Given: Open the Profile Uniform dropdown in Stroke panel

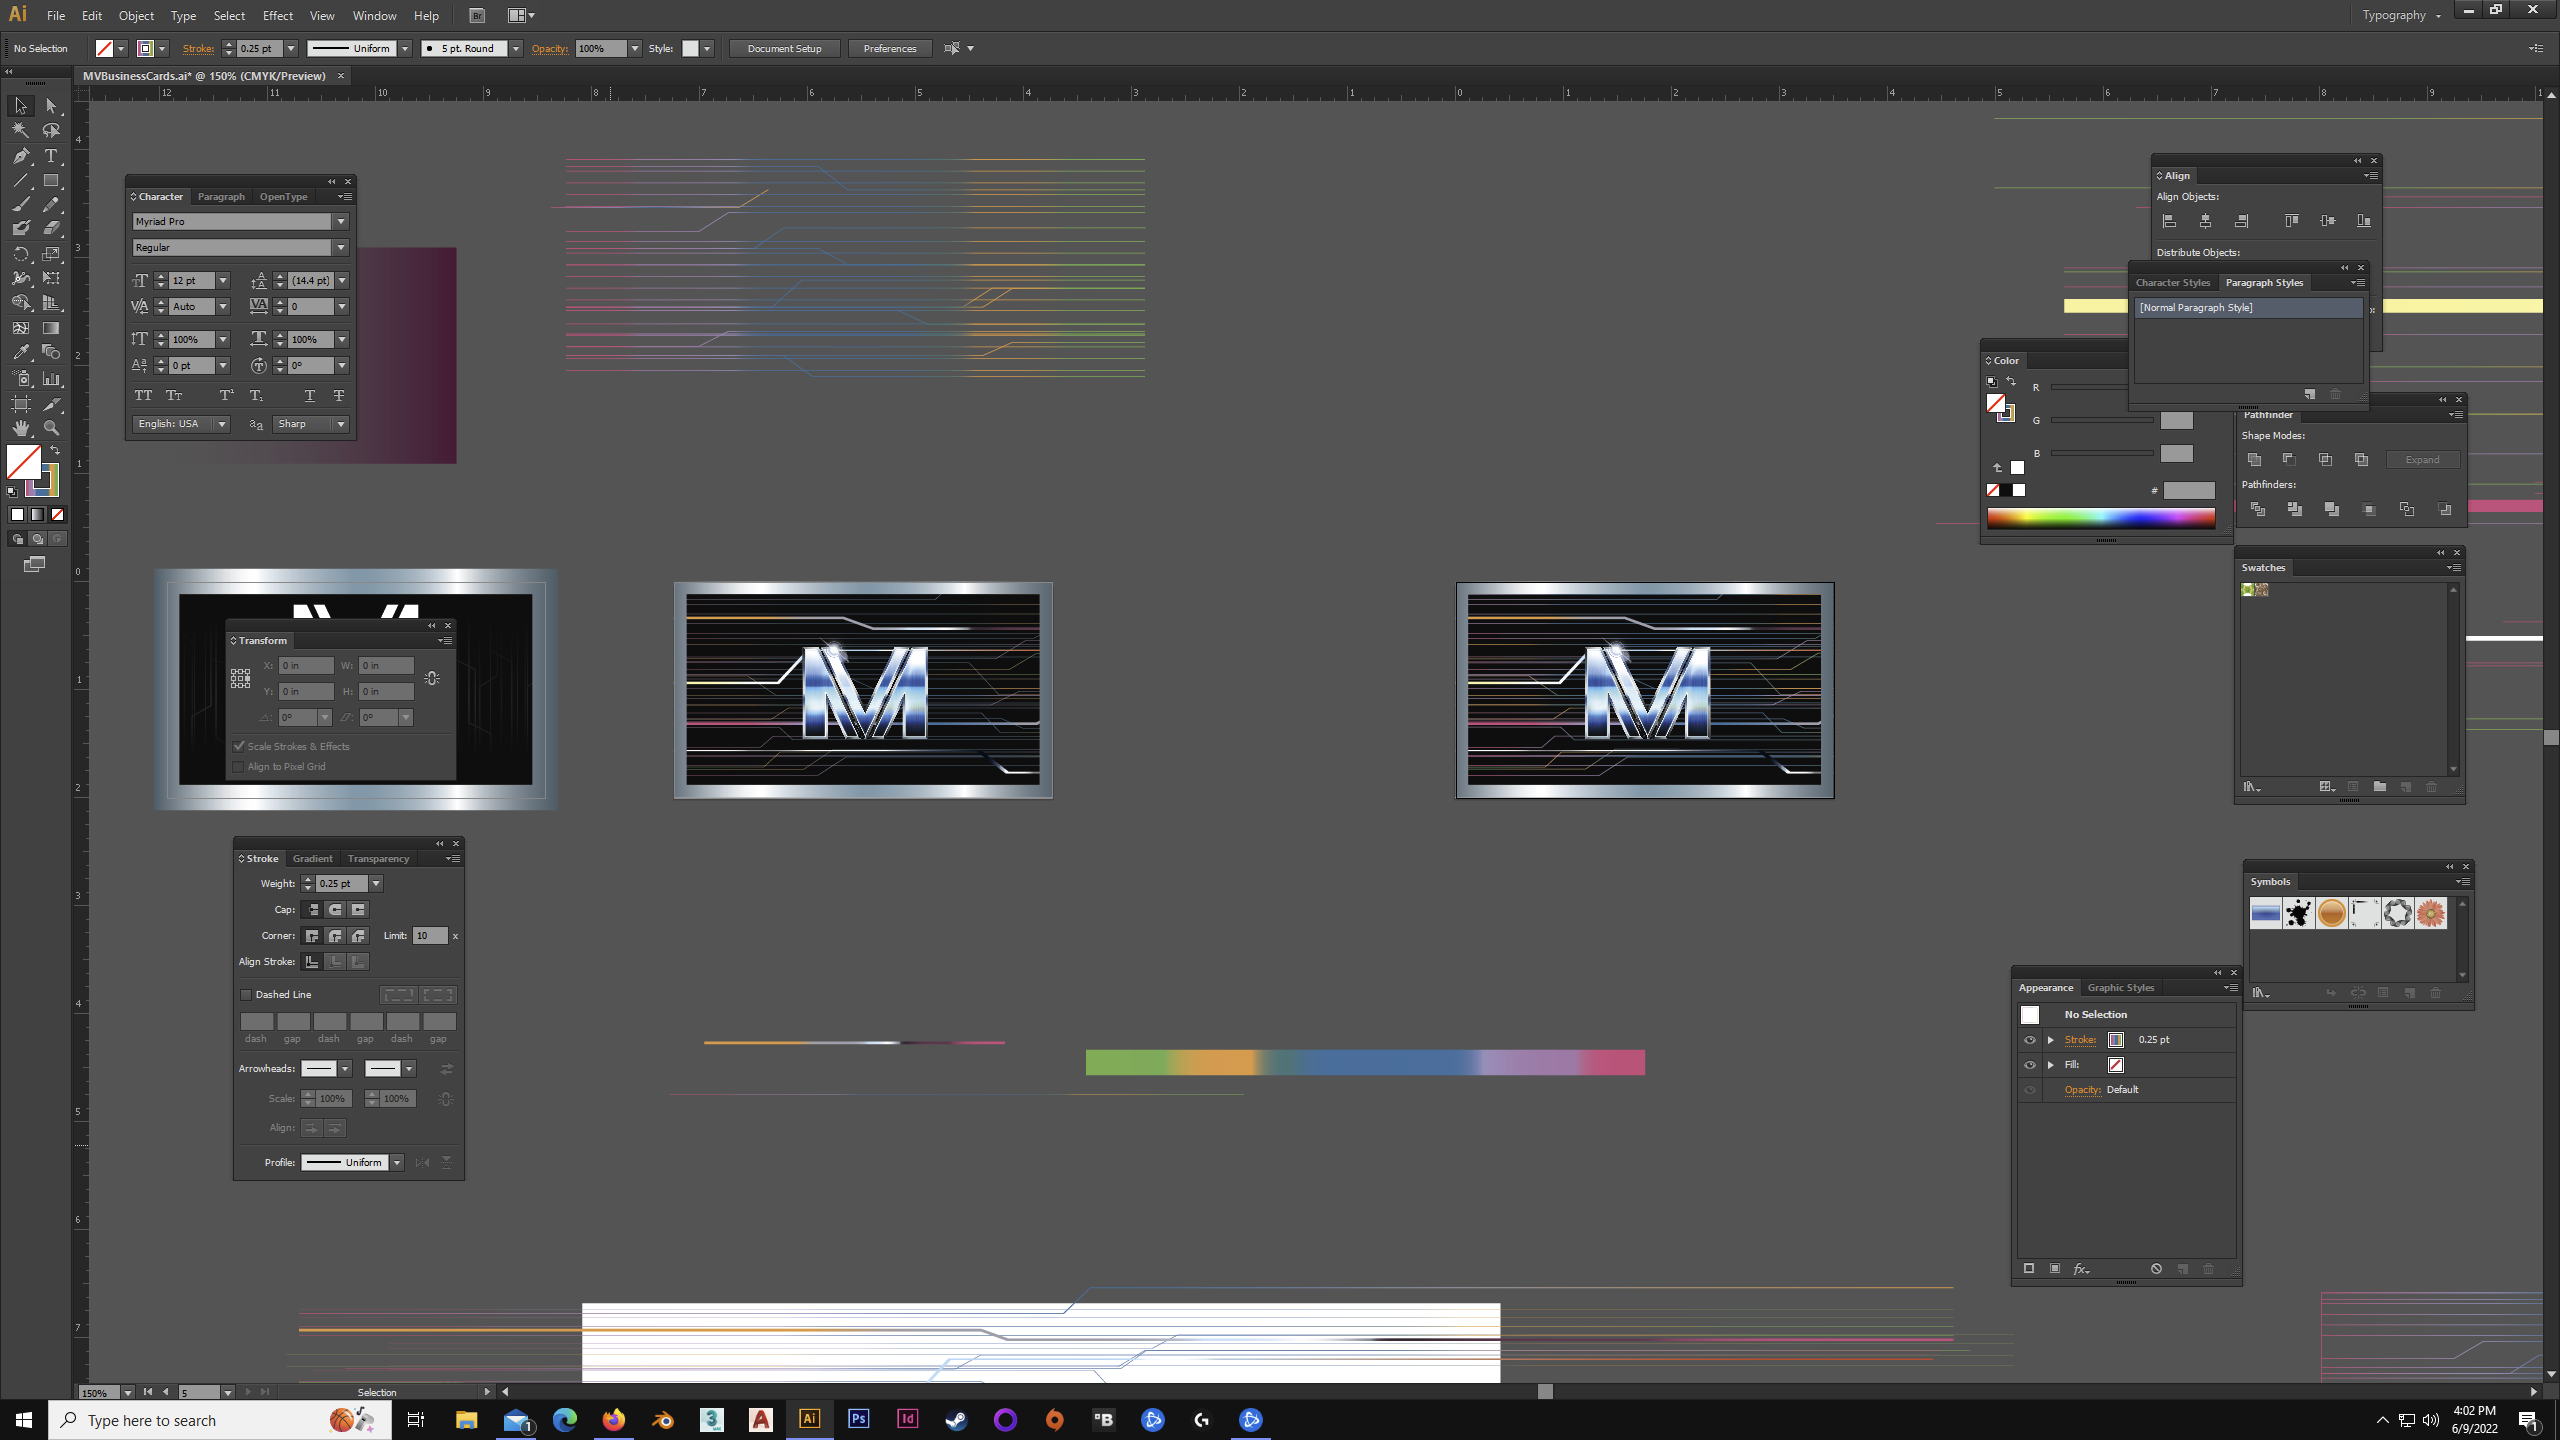Looking at the screenshot, I should point(397,1163).
